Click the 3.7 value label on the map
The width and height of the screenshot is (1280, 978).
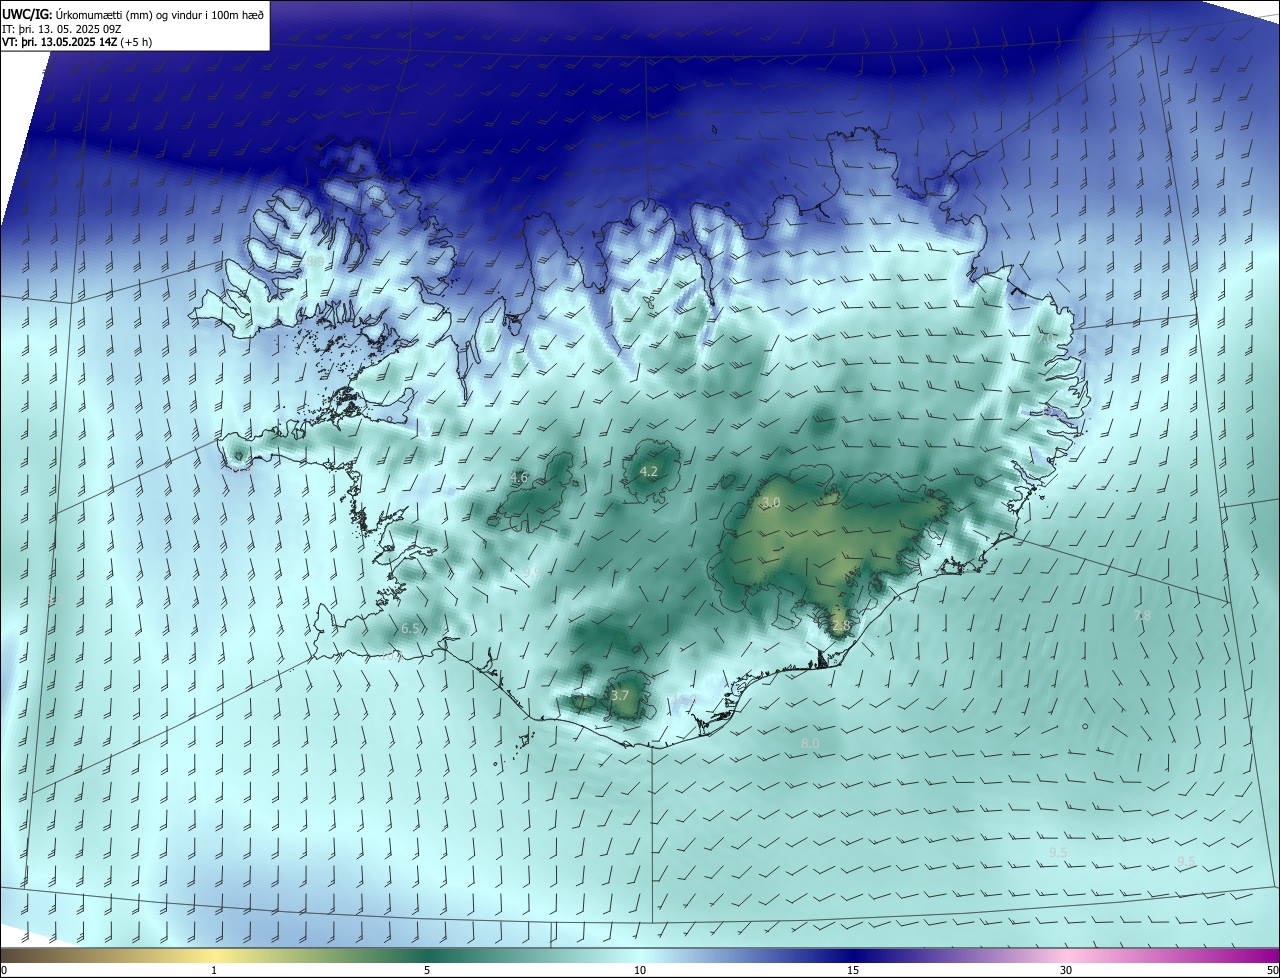point(620,695)
